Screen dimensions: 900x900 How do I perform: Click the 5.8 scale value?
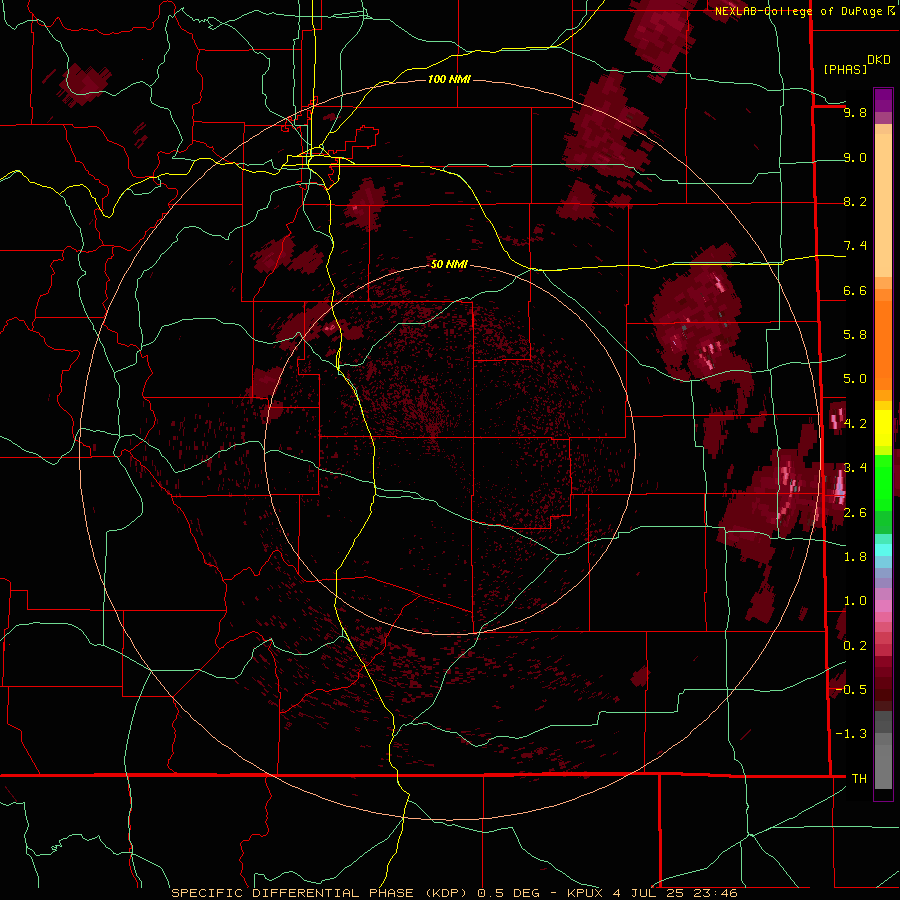(x=855, y=335)
